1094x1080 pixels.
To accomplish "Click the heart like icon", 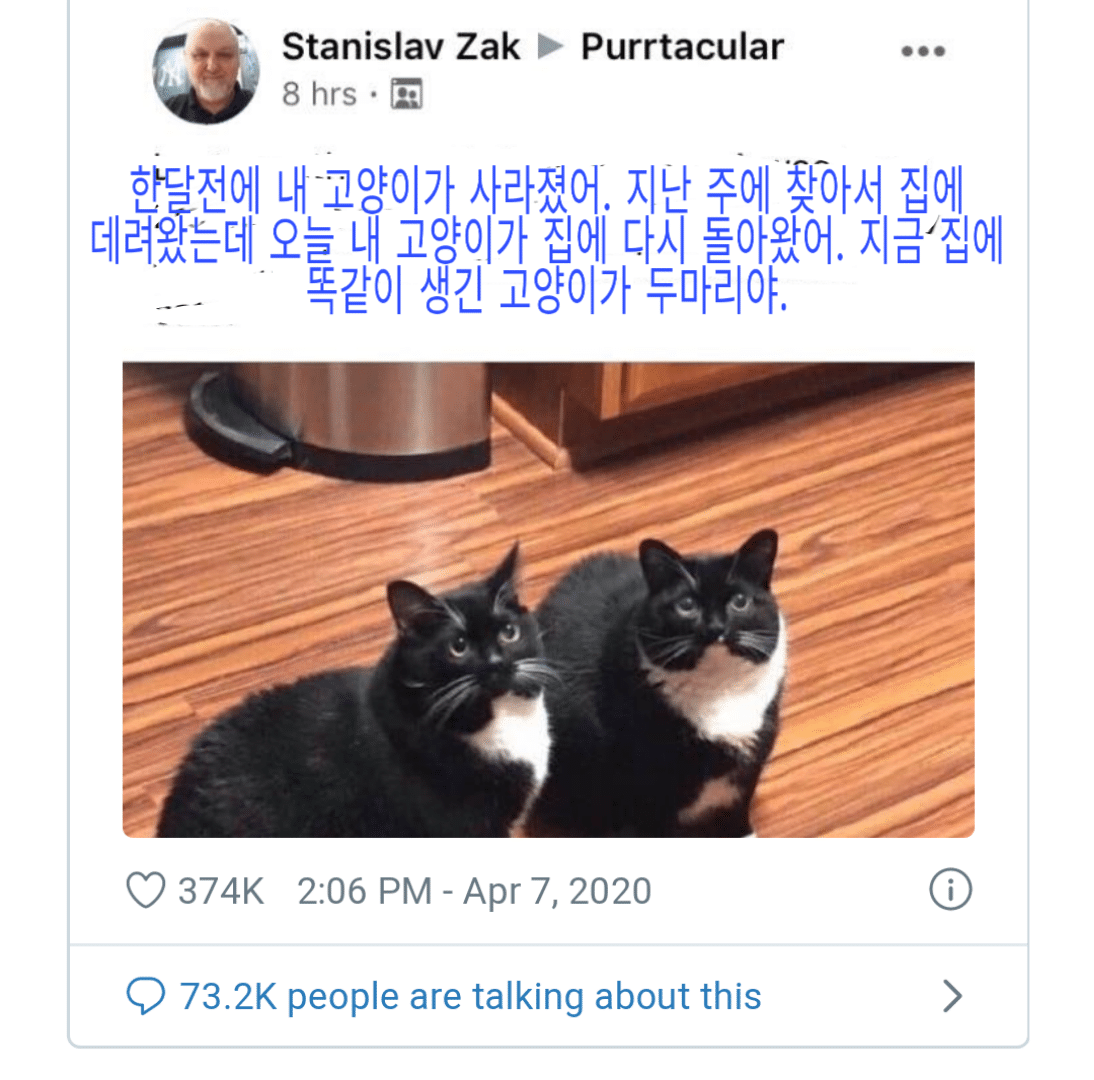I will (x=146, y=890).
